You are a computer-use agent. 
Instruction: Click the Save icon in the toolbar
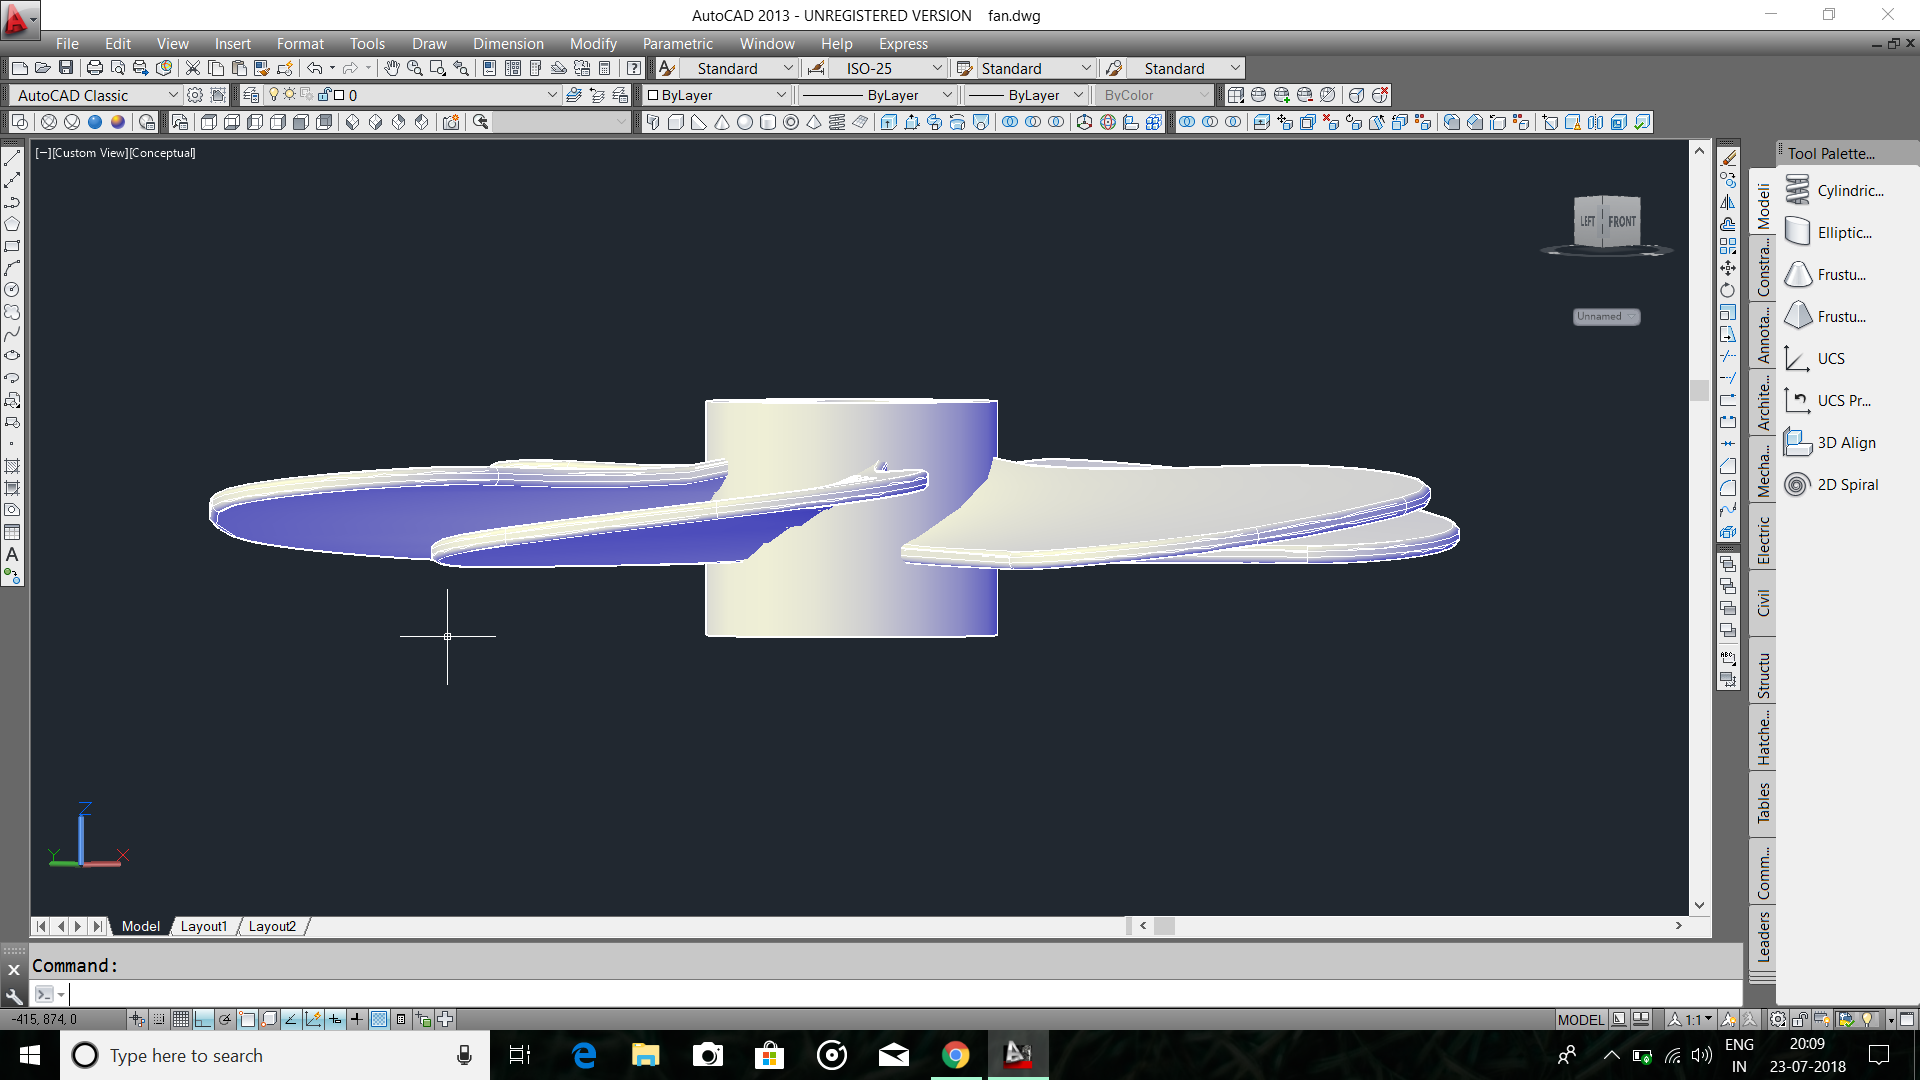coord(66,68)
